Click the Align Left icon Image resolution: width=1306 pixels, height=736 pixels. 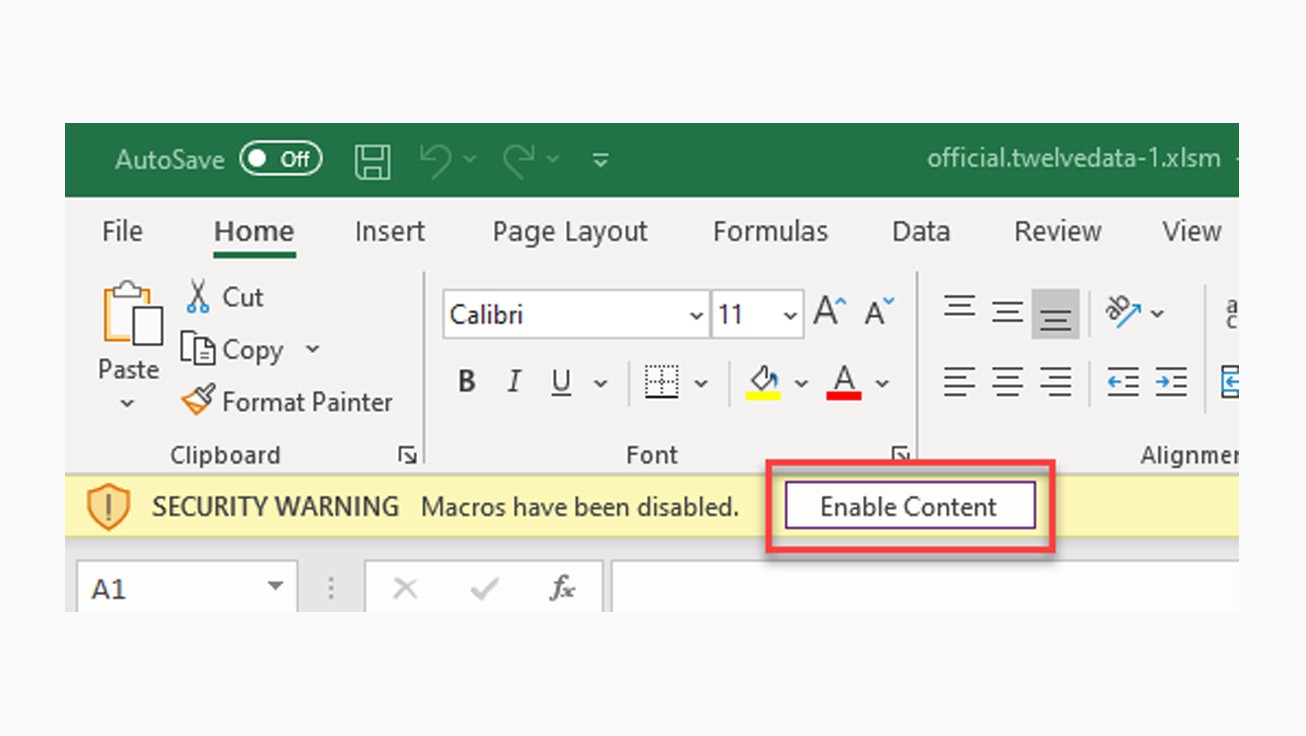click(x=960, y=382)
